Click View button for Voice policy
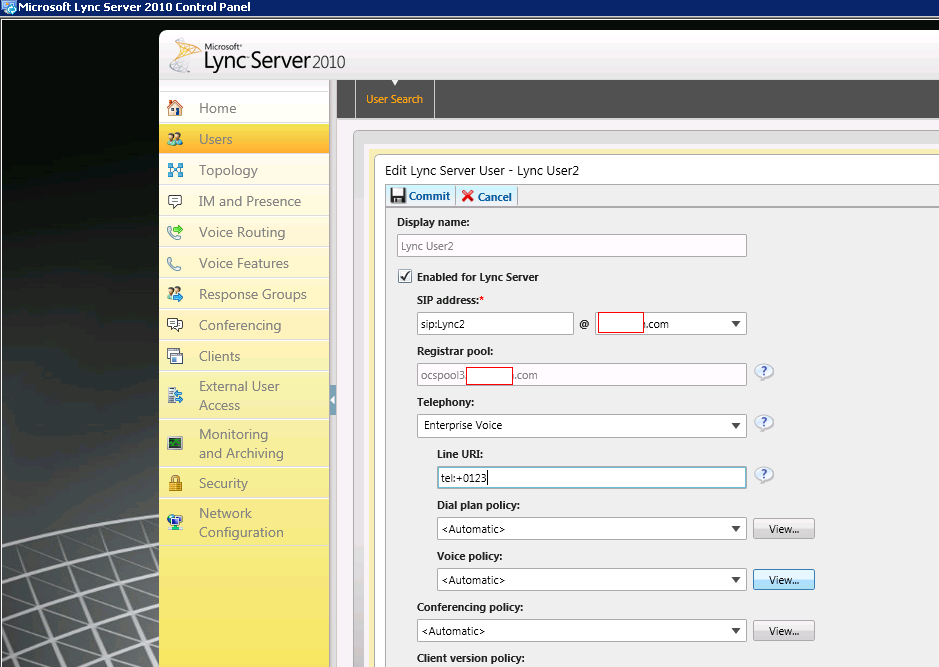This screenshot has width=939, height=667. (x=783, y=580)
